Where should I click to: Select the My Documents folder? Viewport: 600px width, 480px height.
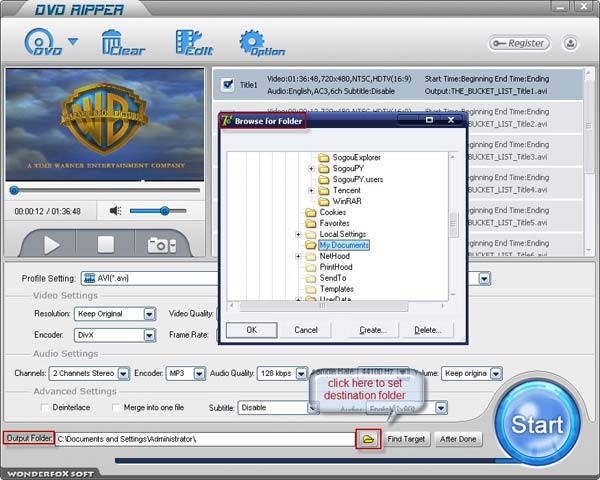[338, 245]
